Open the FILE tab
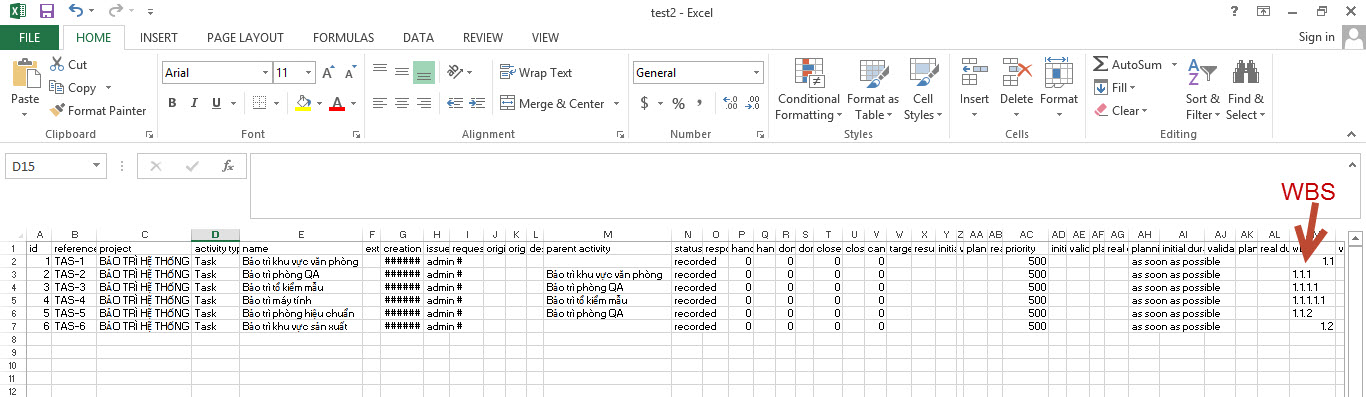This screenshot has width=1366, height=397. [30, 37]
